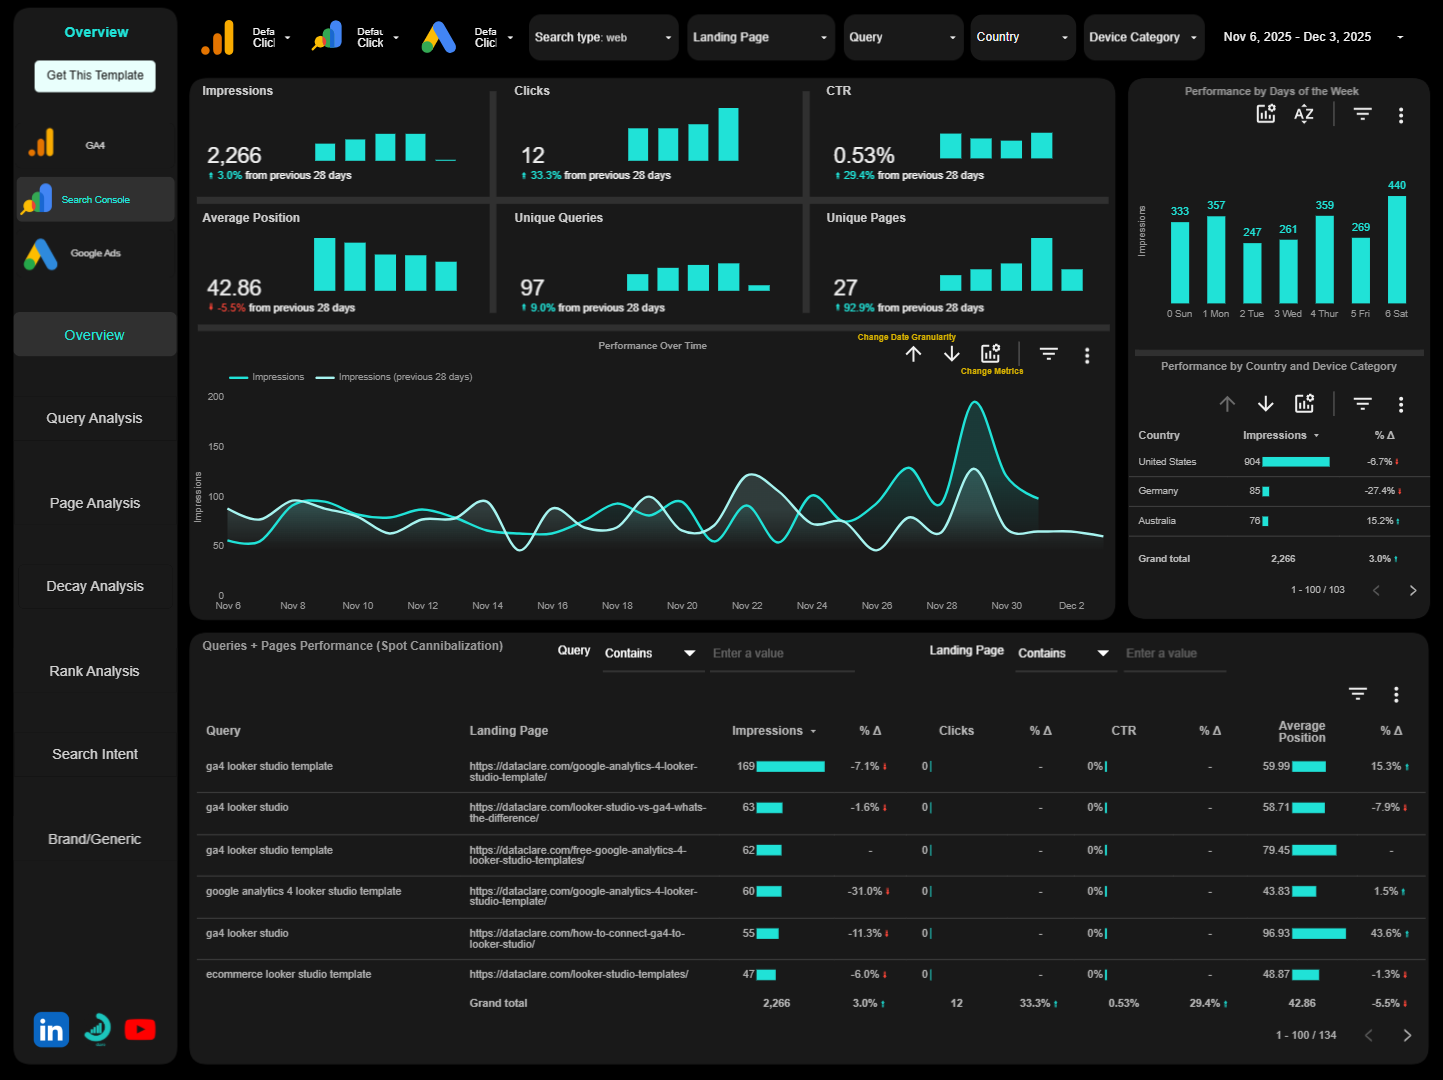Expand the Query Contains operator dropdown
The height and width of the screenshot is (1080, 1443).
tap(651, 653)
